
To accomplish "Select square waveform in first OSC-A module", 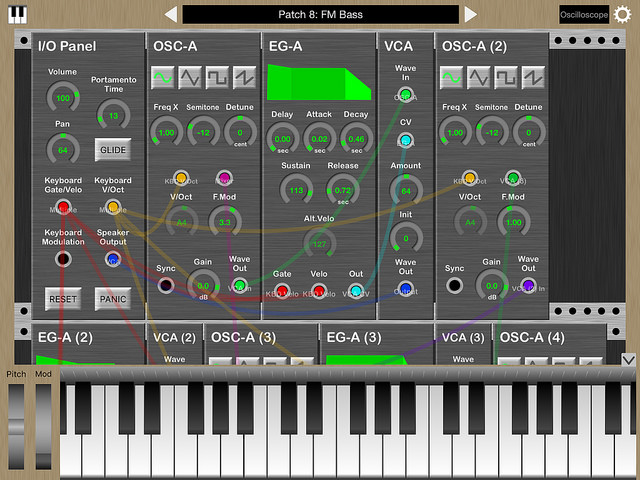I will coord(216,77).
